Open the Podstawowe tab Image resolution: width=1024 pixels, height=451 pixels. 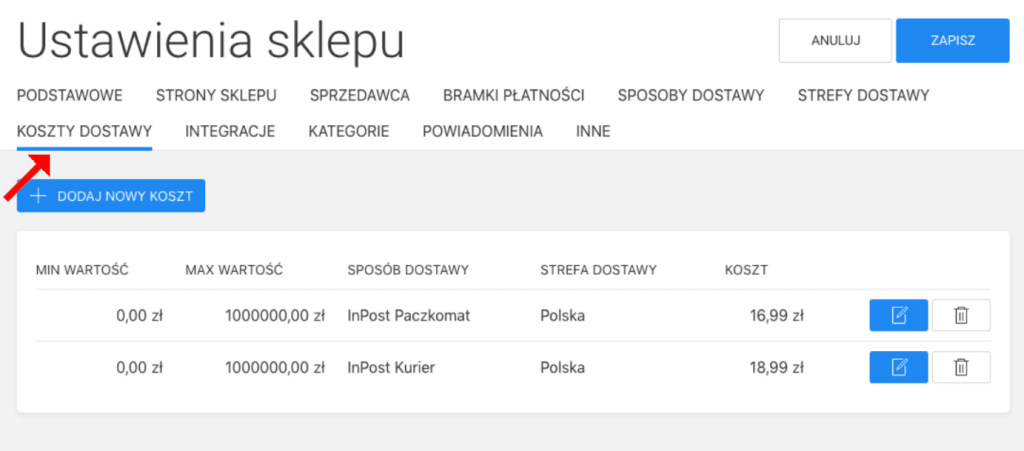[x=70, y=96]
